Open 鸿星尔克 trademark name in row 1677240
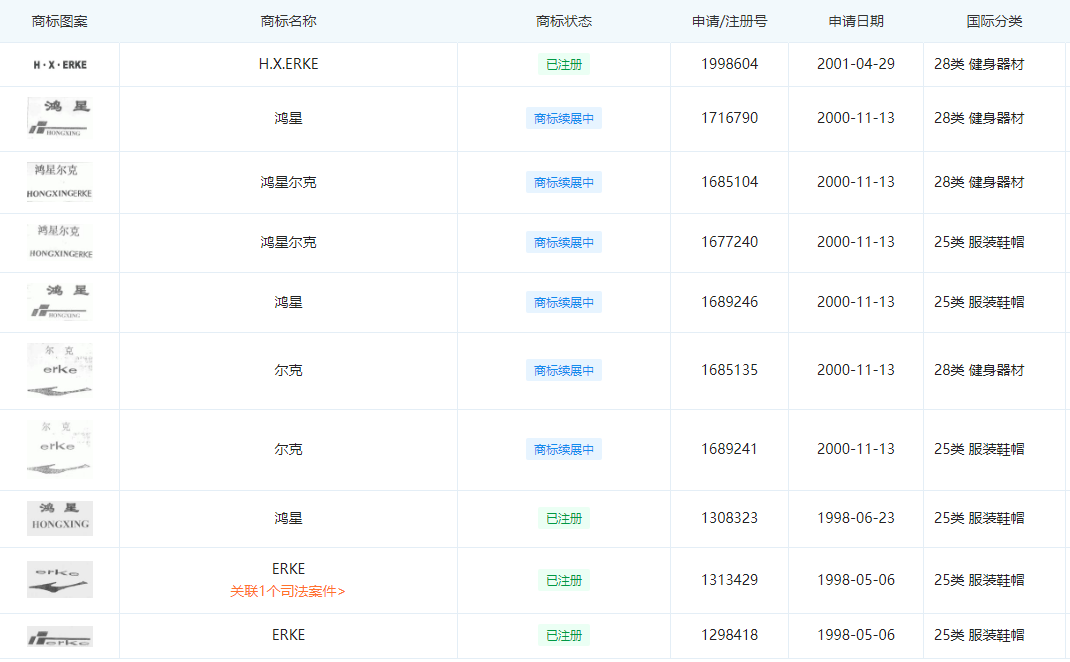Screen dimensions: 1070x662 289,242
